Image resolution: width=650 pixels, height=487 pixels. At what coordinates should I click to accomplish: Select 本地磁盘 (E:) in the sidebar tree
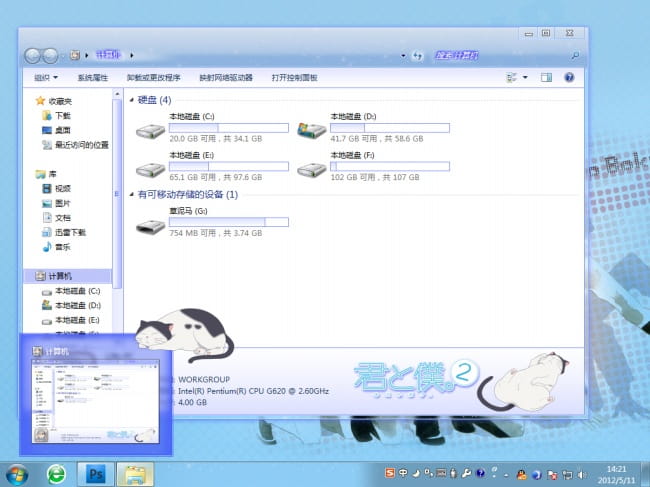tap(78, 320)
